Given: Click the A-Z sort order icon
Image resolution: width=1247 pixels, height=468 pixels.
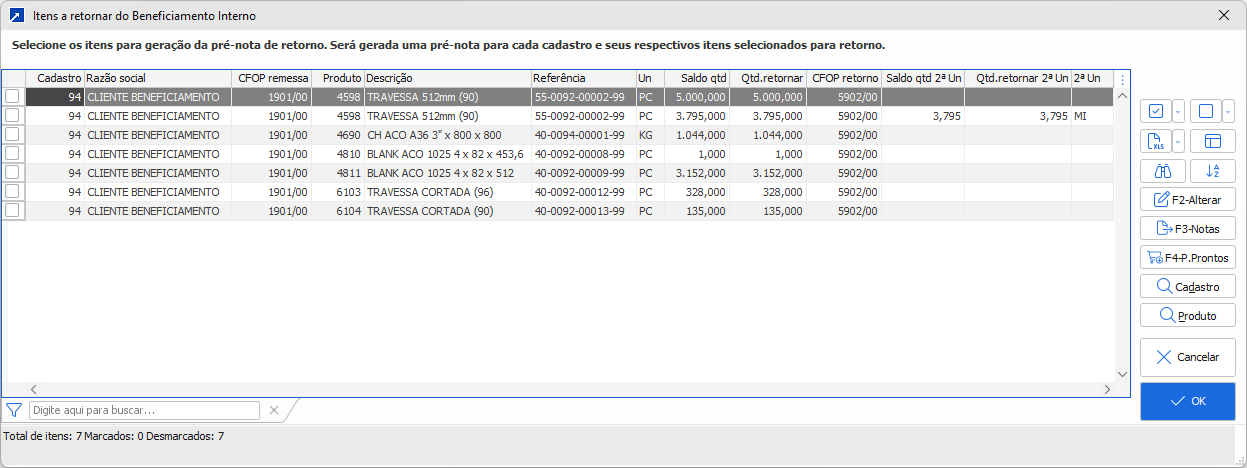Looking at the screenshot, I should tap(1213, 171).
